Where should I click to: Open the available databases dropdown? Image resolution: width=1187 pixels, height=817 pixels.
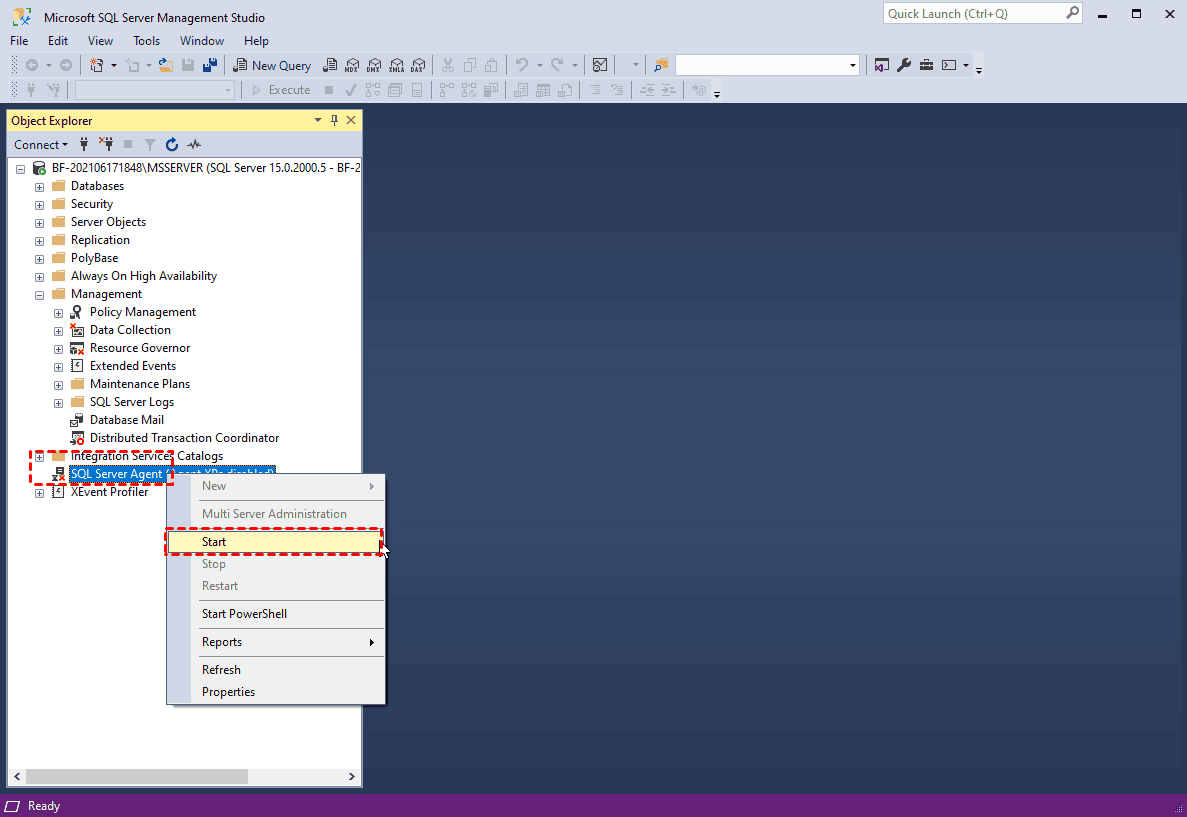(x=154, y=90)
